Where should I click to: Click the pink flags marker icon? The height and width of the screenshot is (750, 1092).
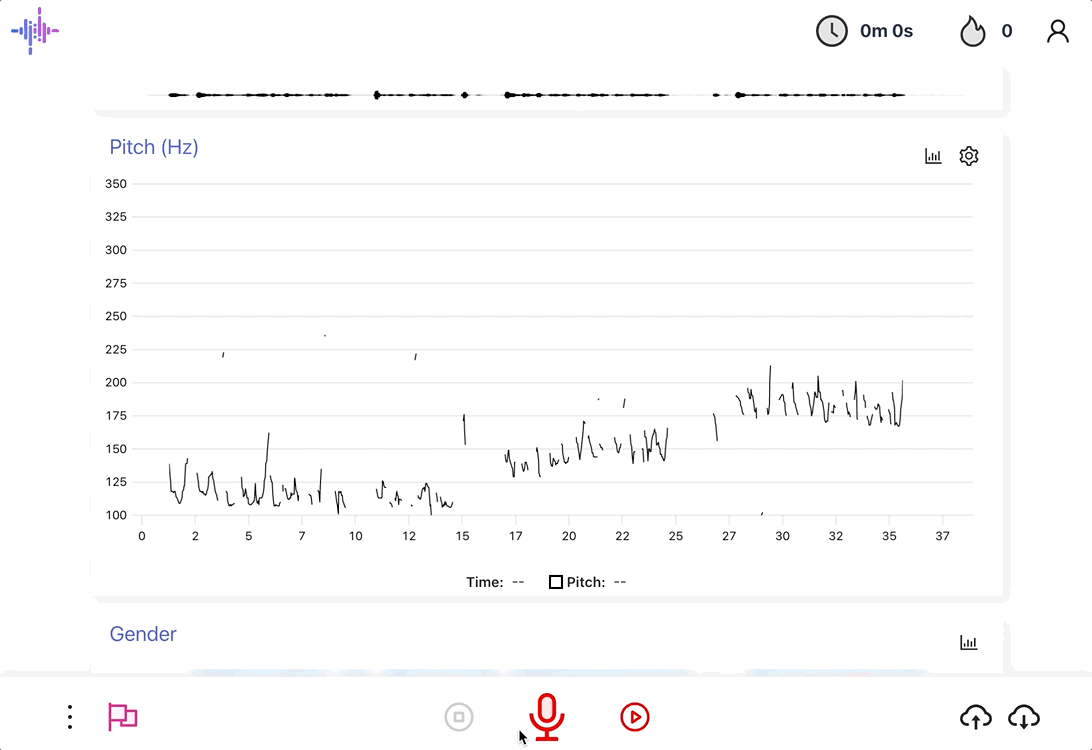pos(122,716)
